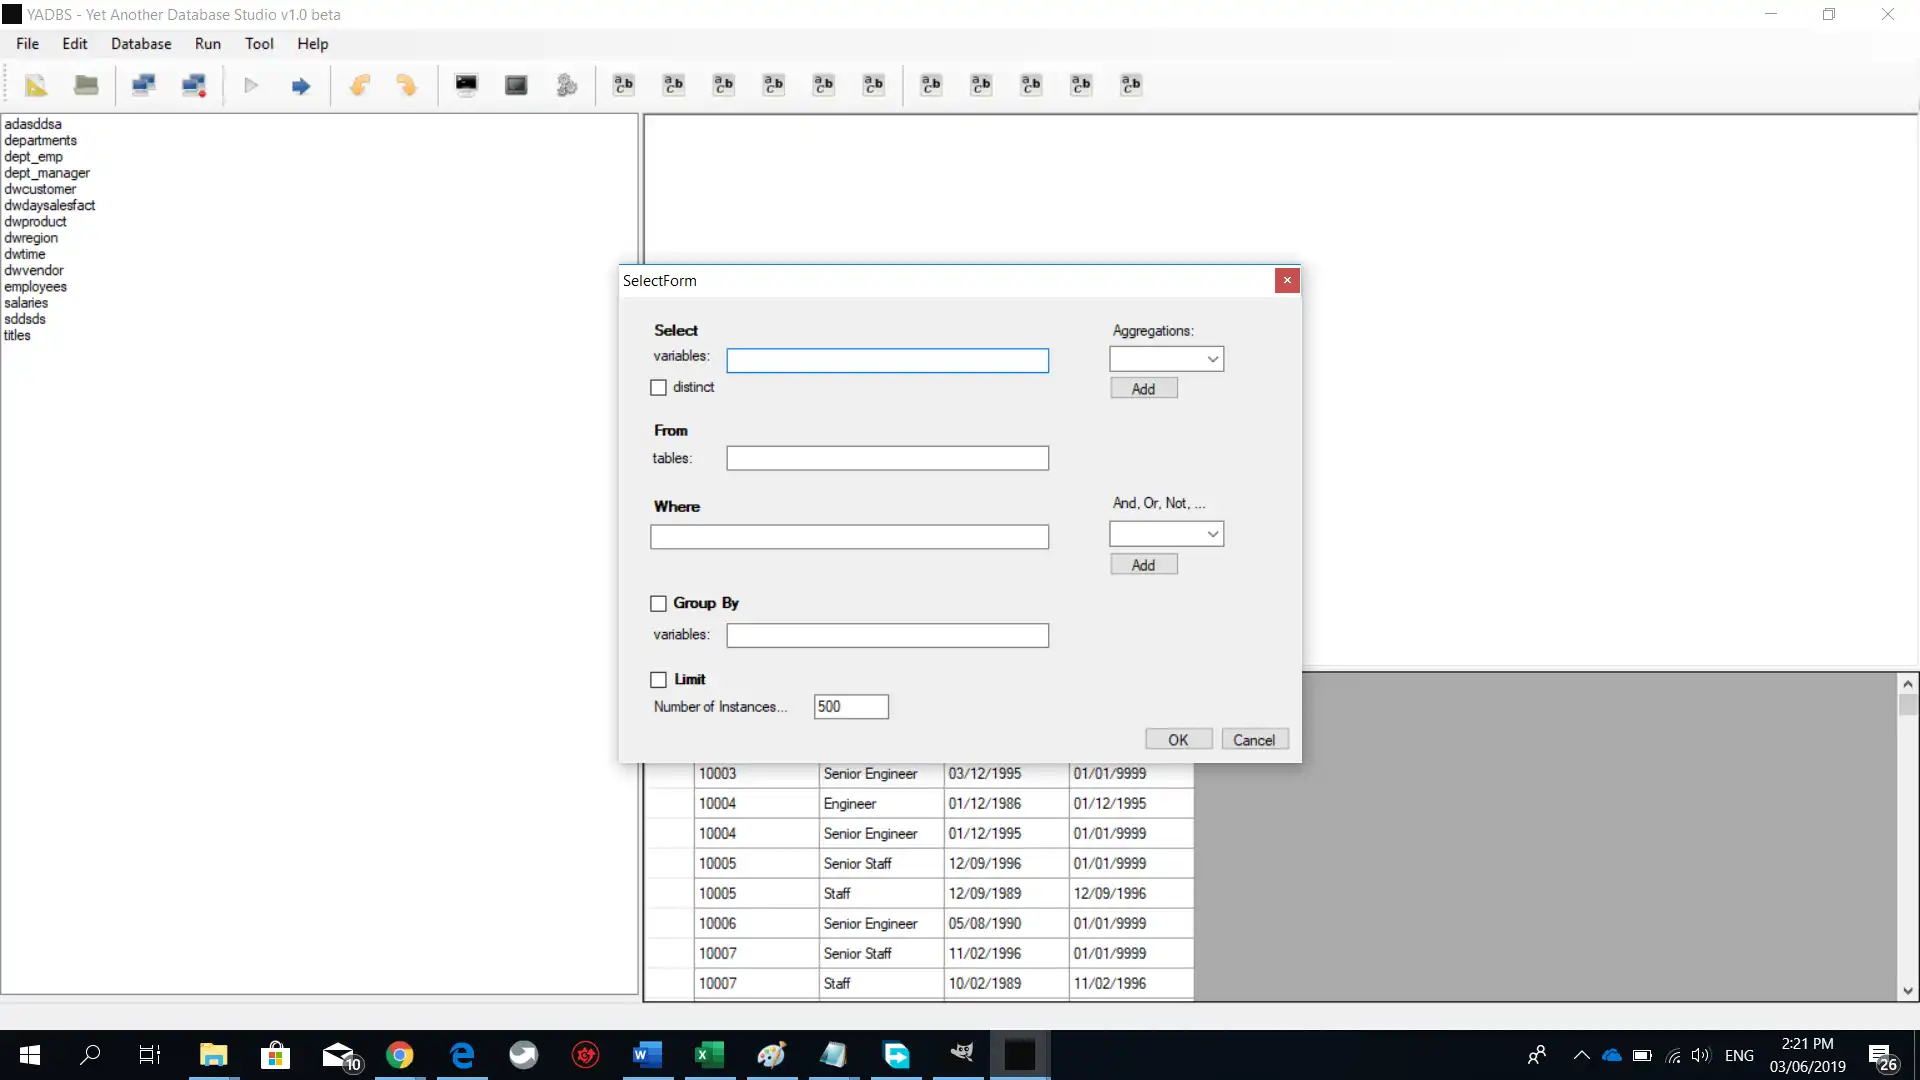1920x1080 pixels.
Task: Click the taskbar clock showing 2:21 PM
Action: 1807,1055
